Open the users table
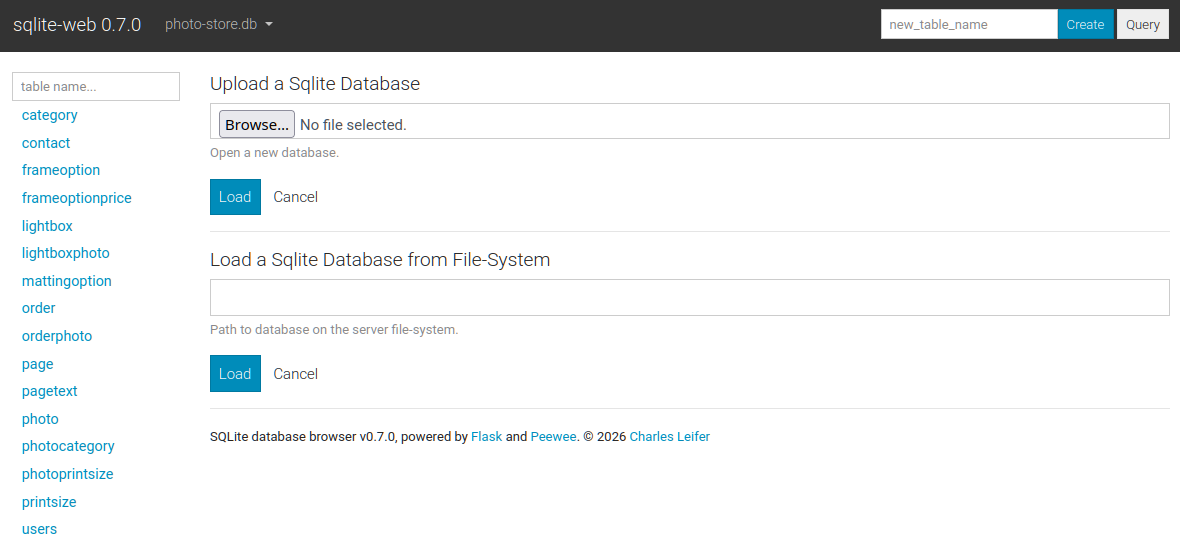This screenshot has width=1180, height=548. tap(39, 529)
